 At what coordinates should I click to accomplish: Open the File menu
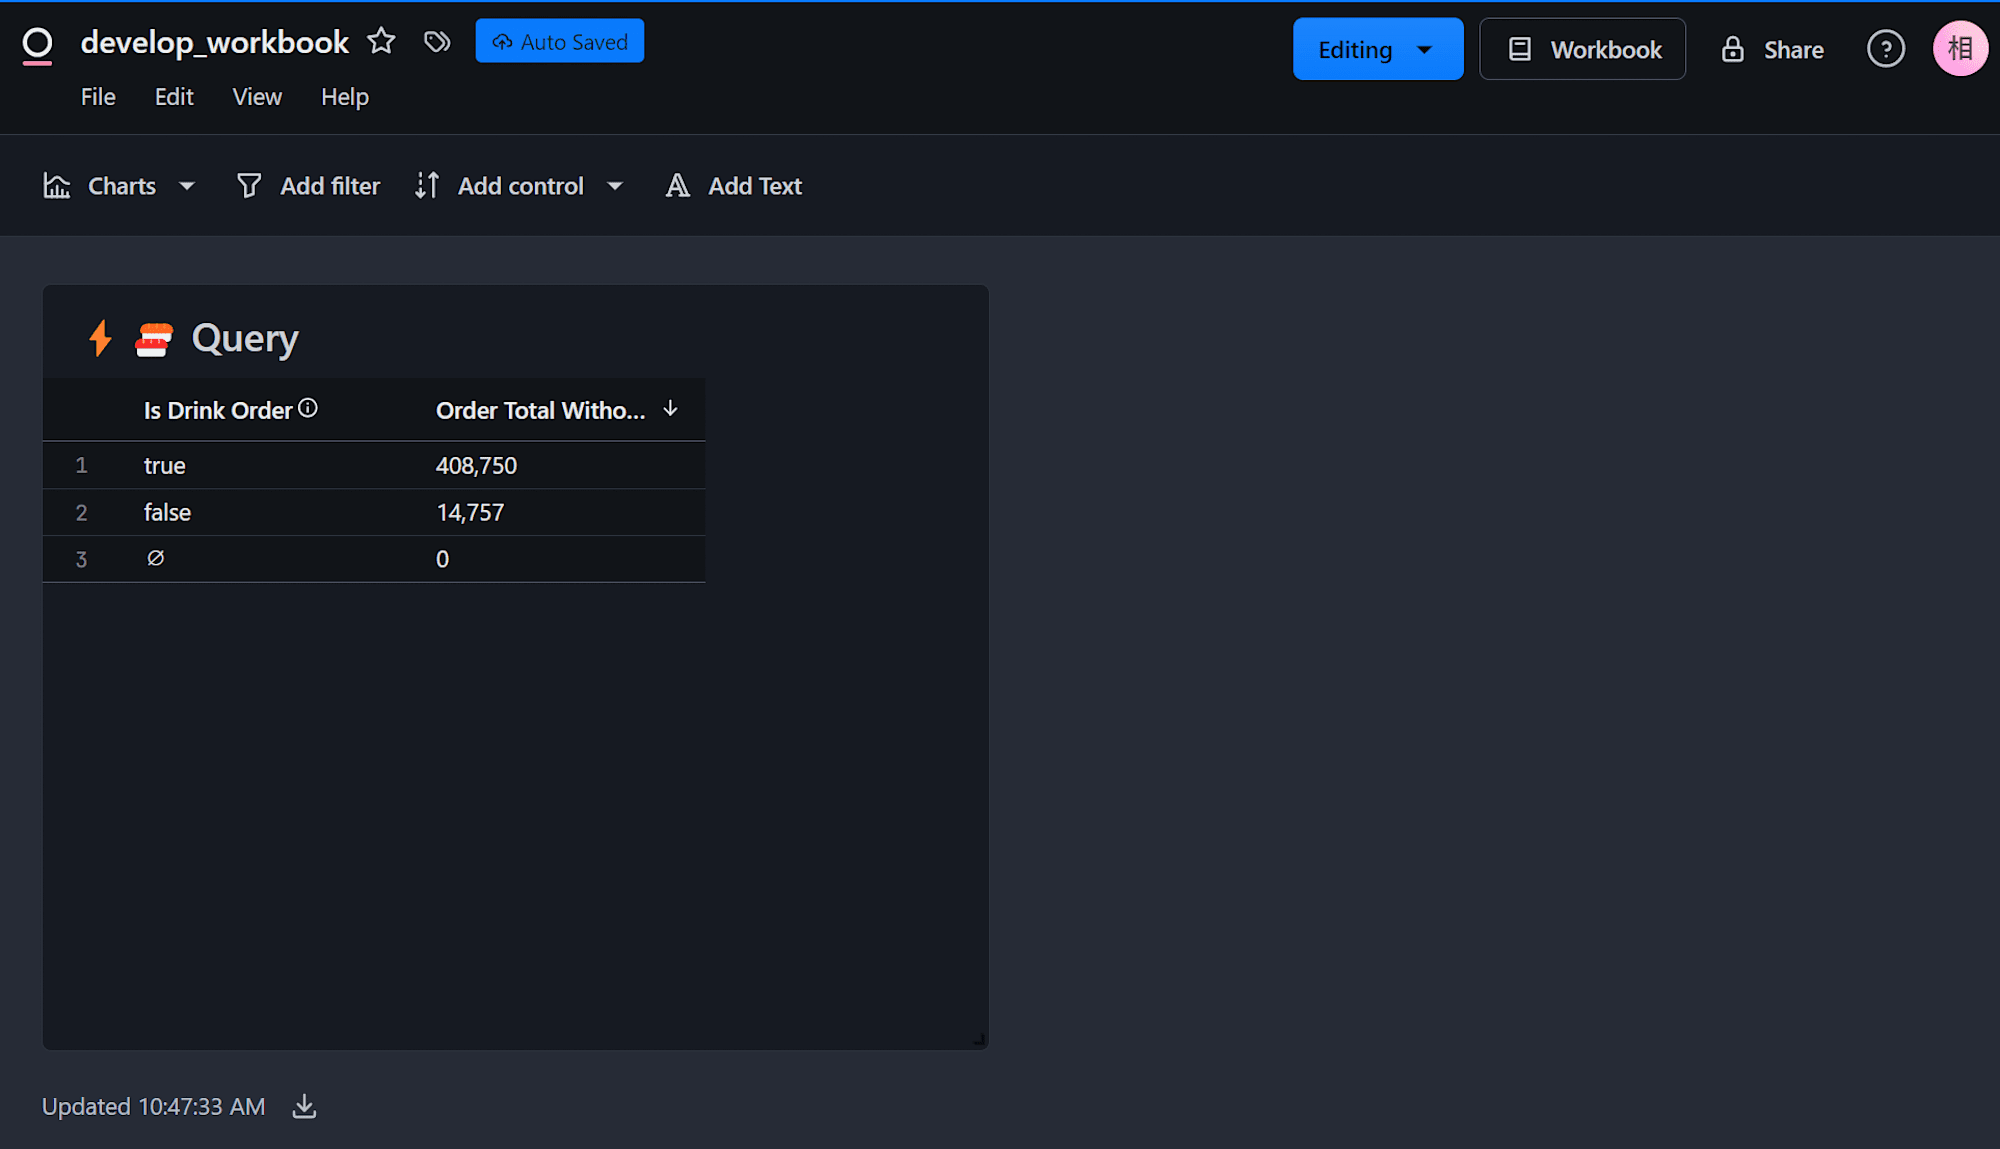click(x=98, y=97)
